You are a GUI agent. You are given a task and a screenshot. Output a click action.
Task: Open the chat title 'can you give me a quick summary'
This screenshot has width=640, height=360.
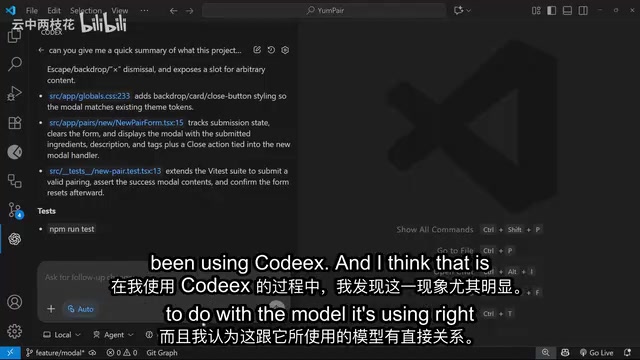coord(145,50)
